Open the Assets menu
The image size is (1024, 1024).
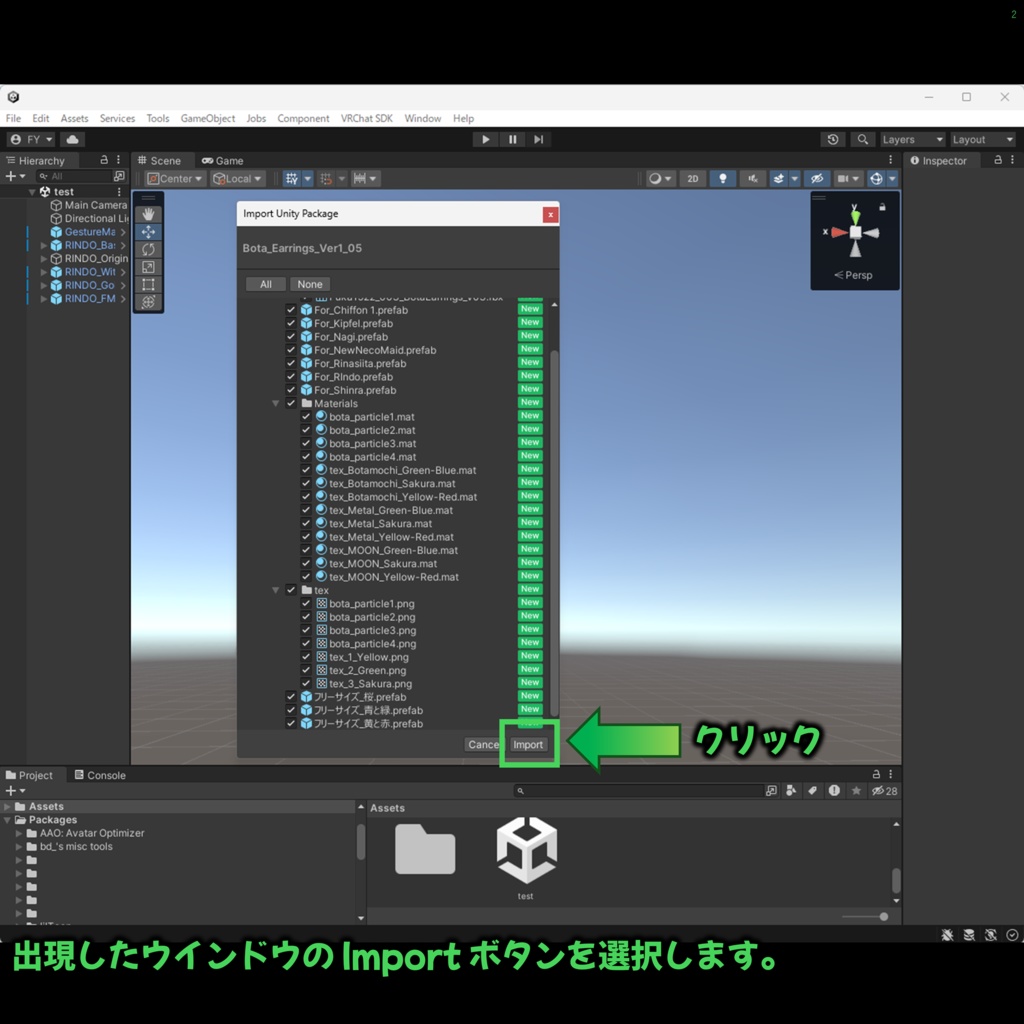(x=74, y=118)
